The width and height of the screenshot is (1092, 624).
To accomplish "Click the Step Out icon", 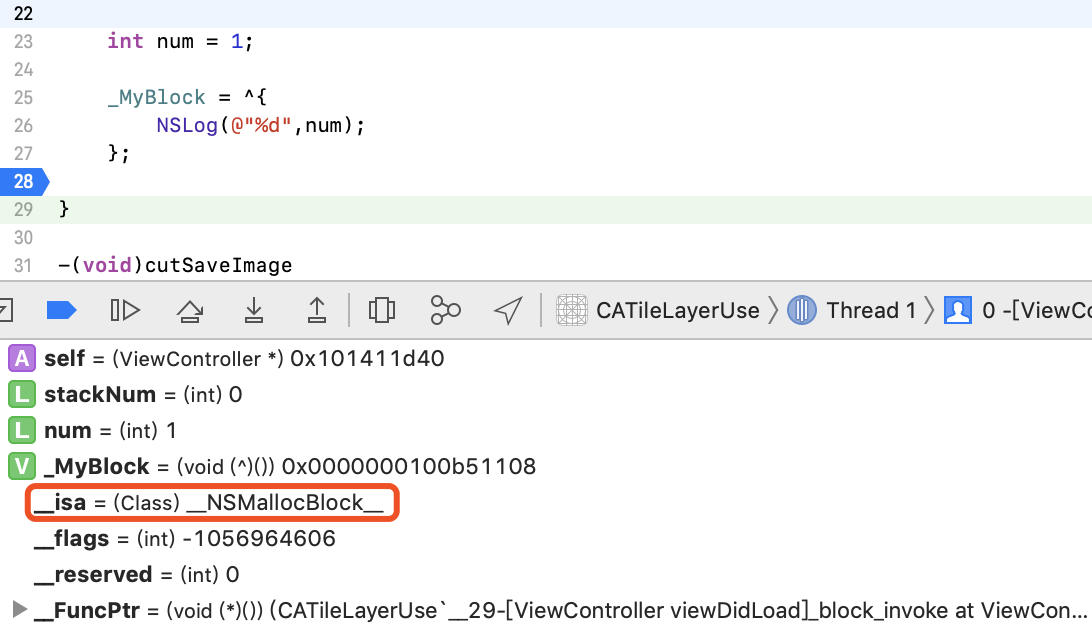I will [316, 310].
